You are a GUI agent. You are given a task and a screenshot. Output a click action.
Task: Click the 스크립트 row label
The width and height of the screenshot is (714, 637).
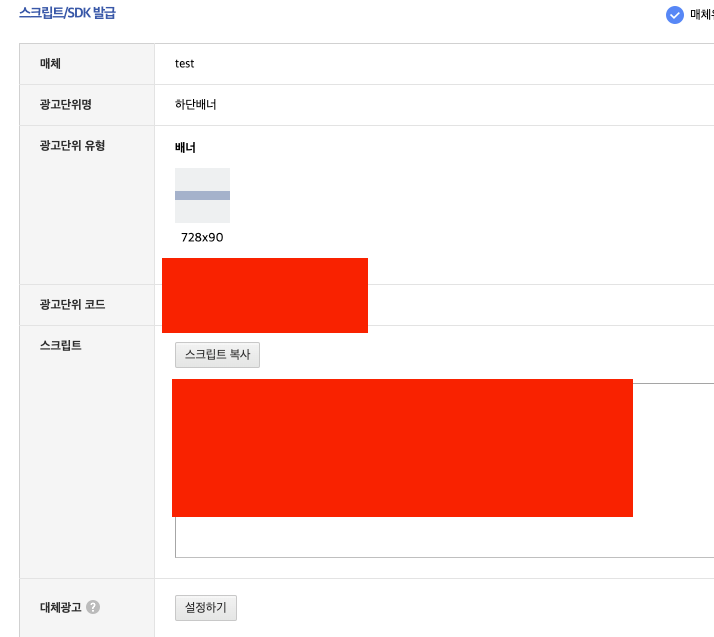61,346
